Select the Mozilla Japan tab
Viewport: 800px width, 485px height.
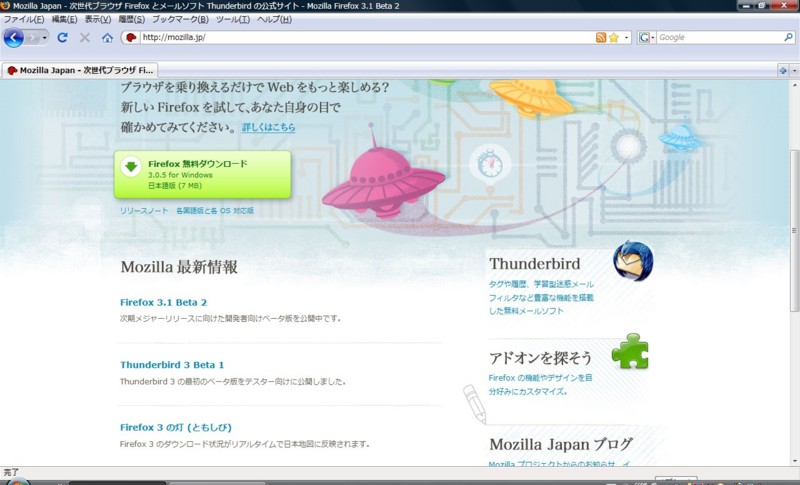pos(80,70)
